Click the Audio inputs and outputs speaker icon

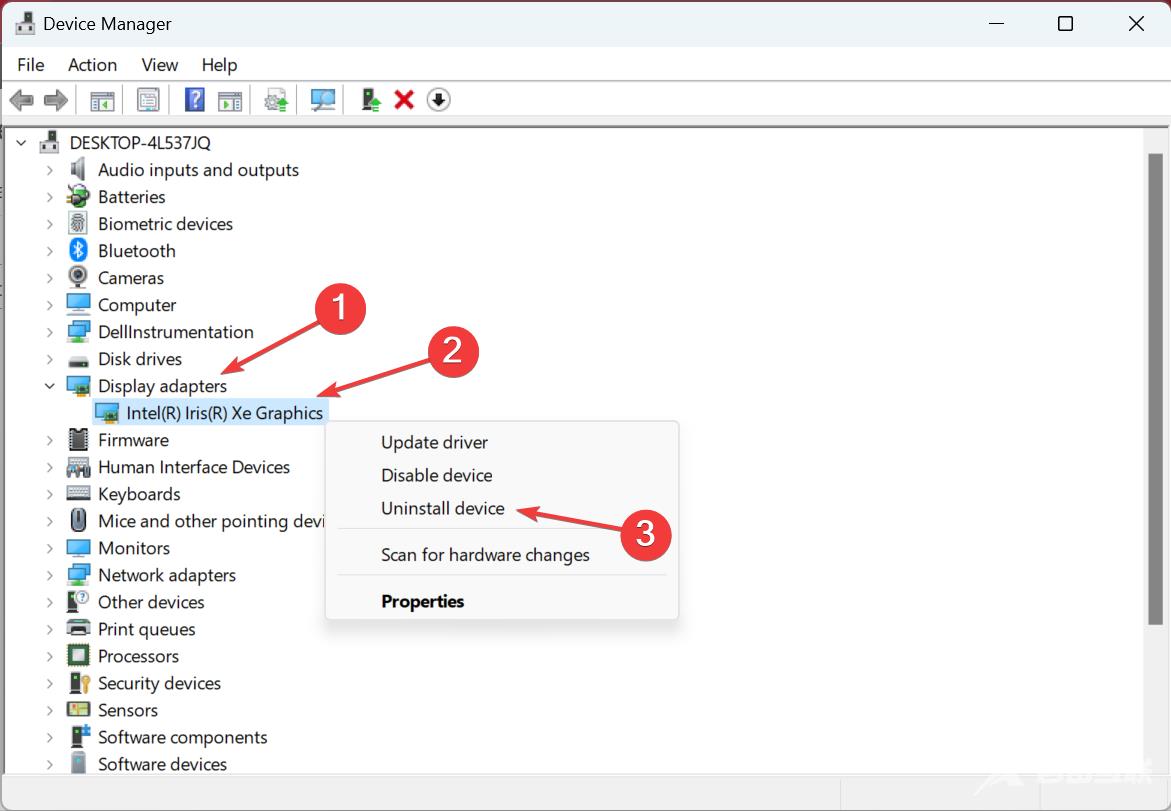(78, 170)
